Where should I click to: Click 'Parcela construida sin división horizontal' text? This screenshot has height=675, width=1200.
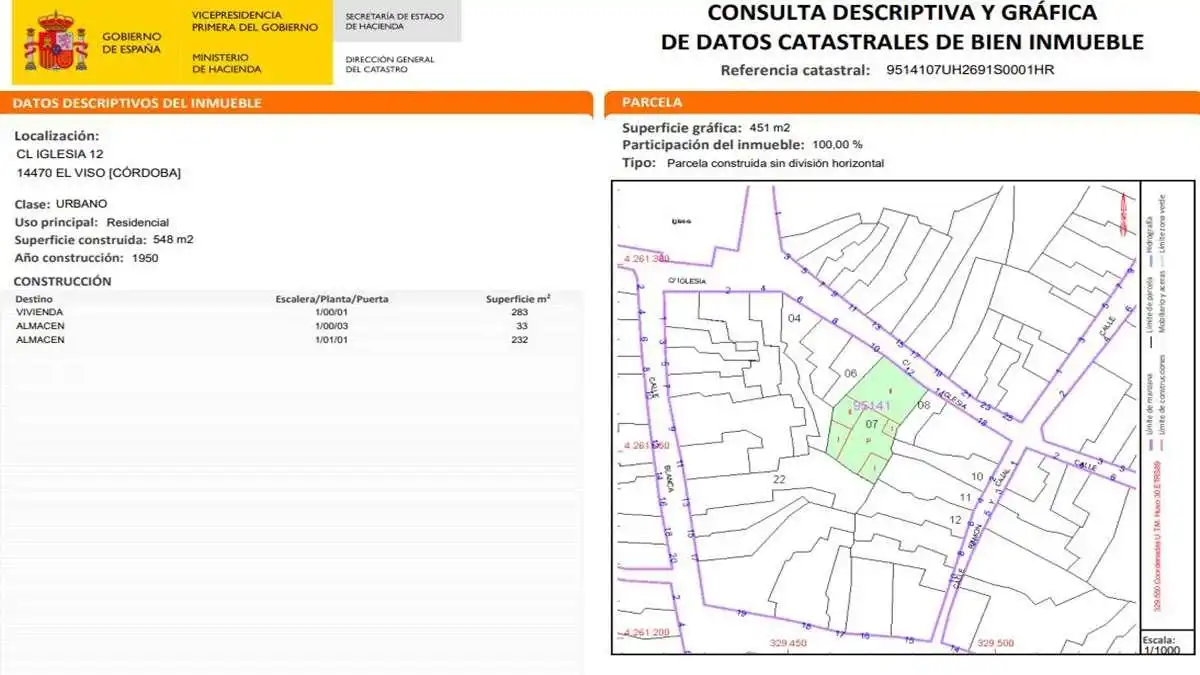pyautogui.click(x=775, y=163)
